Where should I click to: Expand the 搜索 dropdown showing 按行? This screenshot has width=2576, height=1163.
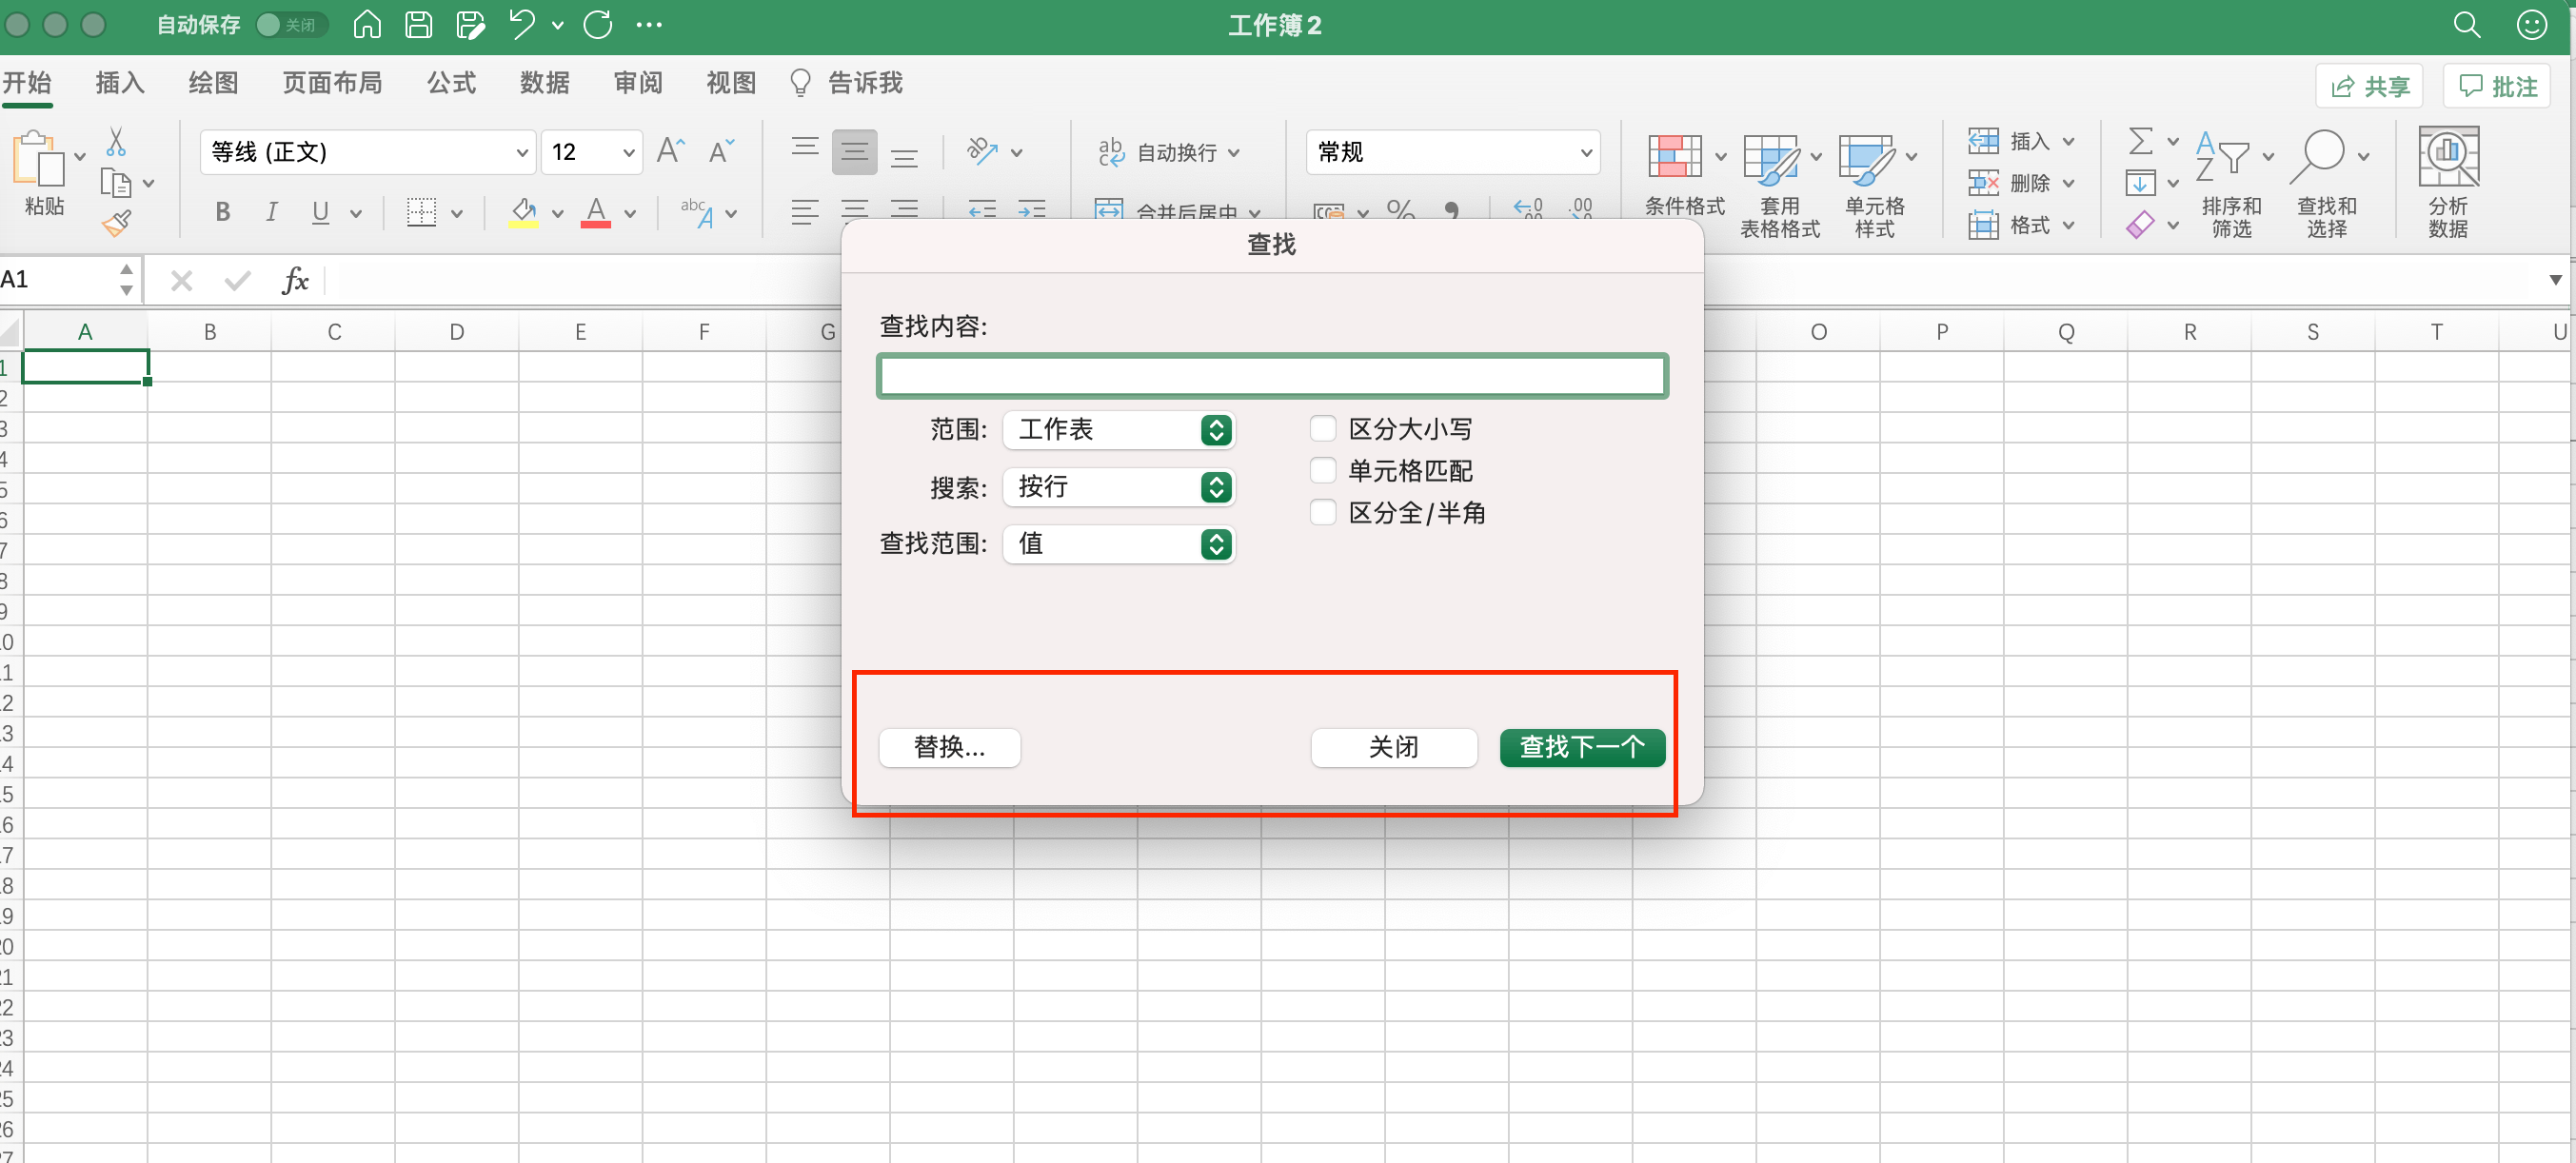(1119, 487)
